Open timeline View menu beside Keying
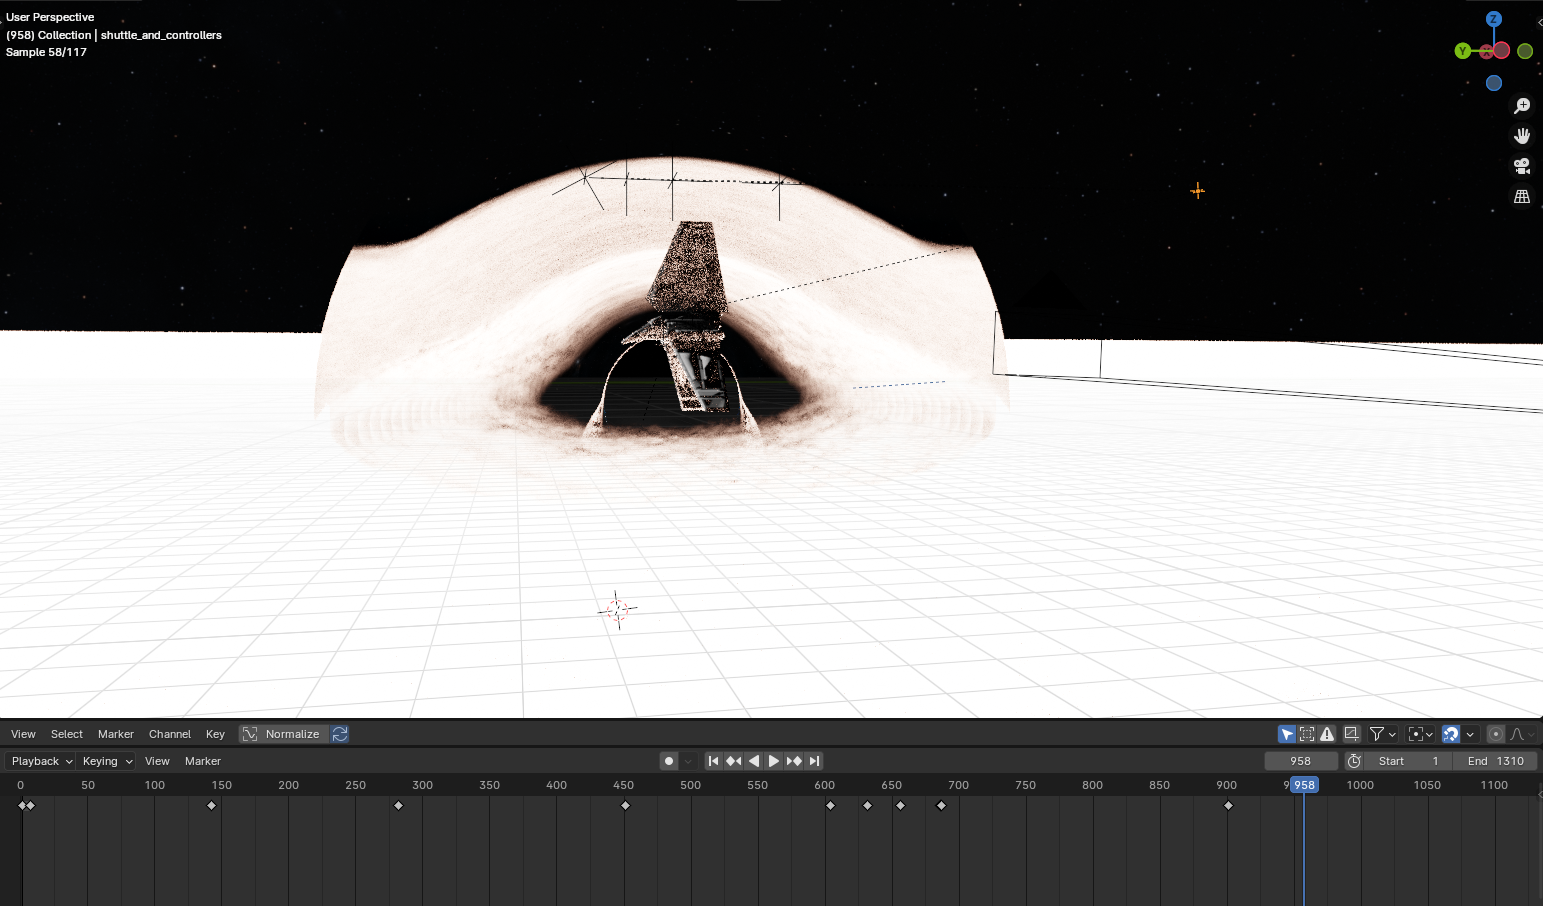Image resolution: width=1543 pixels, height=906 pixels. click(x=157, y=761)
